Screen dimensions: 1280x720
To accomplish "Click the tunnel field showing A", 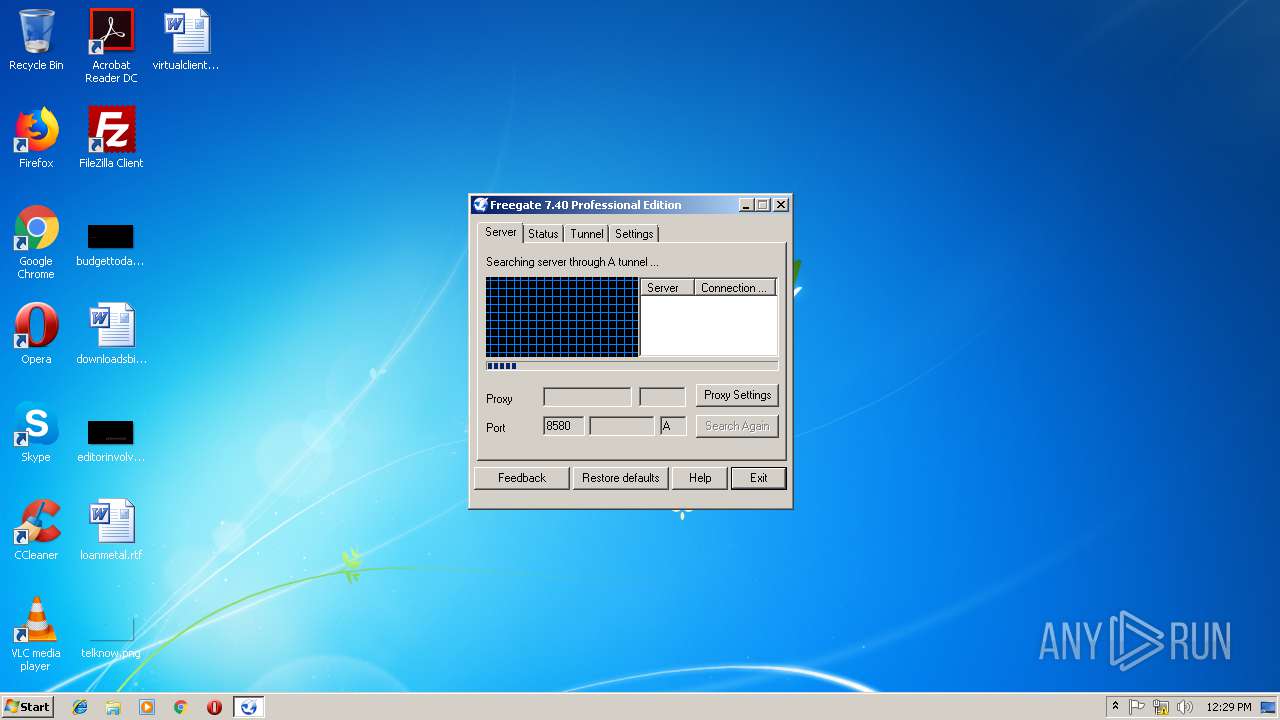I will [x=673, y=426].
